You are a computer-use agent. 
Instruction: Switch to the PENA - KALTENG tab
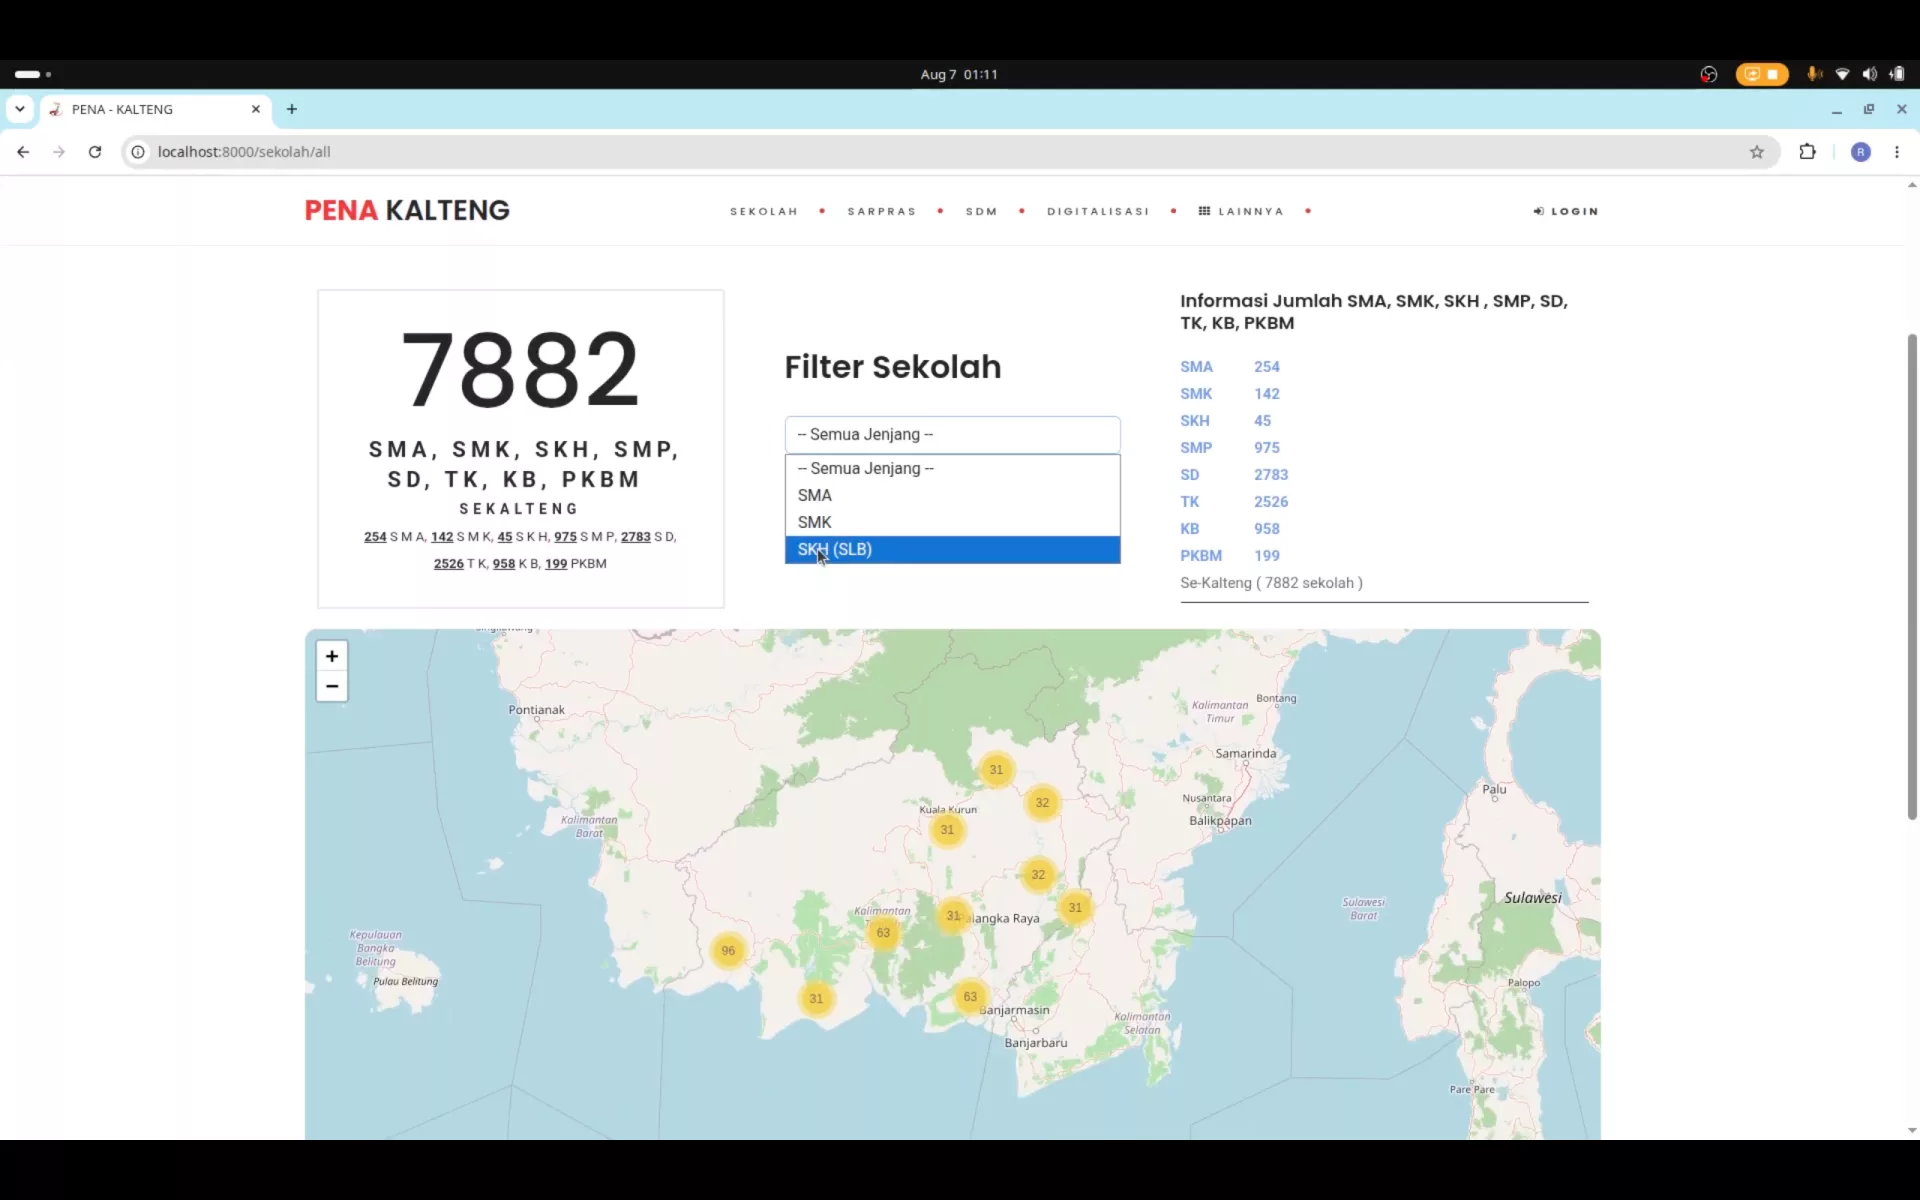(155, 109)
